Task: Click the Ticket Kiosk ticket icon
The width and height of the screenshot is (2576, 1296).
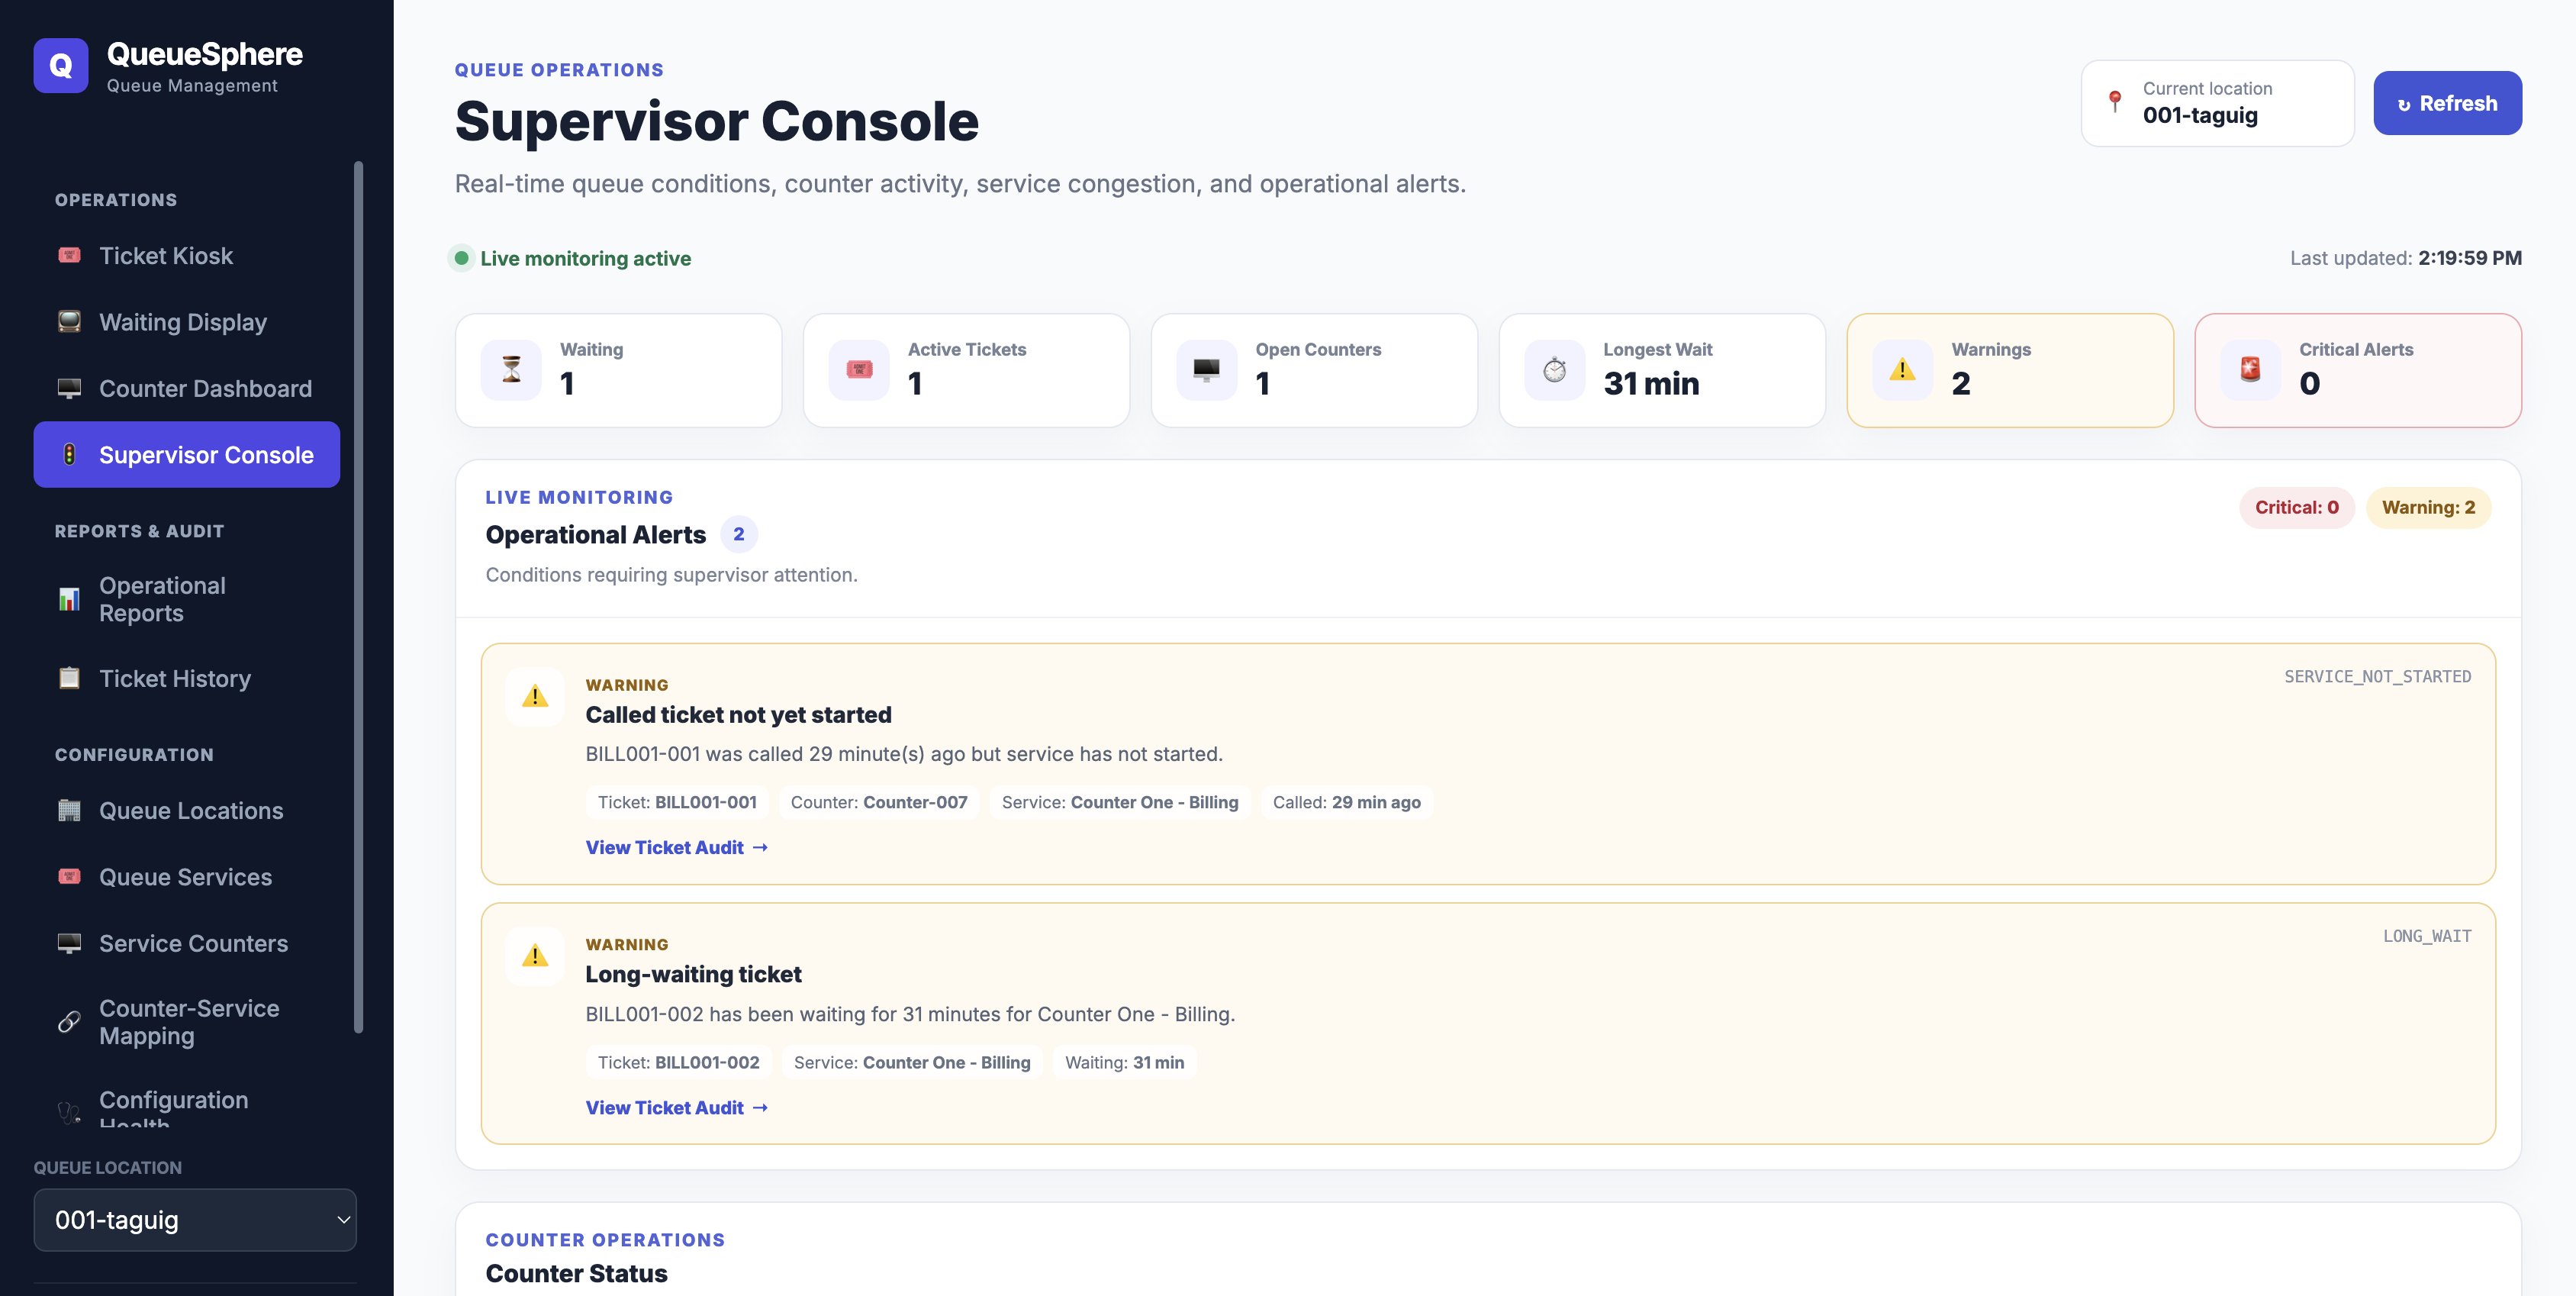Action: click(69, 255)
